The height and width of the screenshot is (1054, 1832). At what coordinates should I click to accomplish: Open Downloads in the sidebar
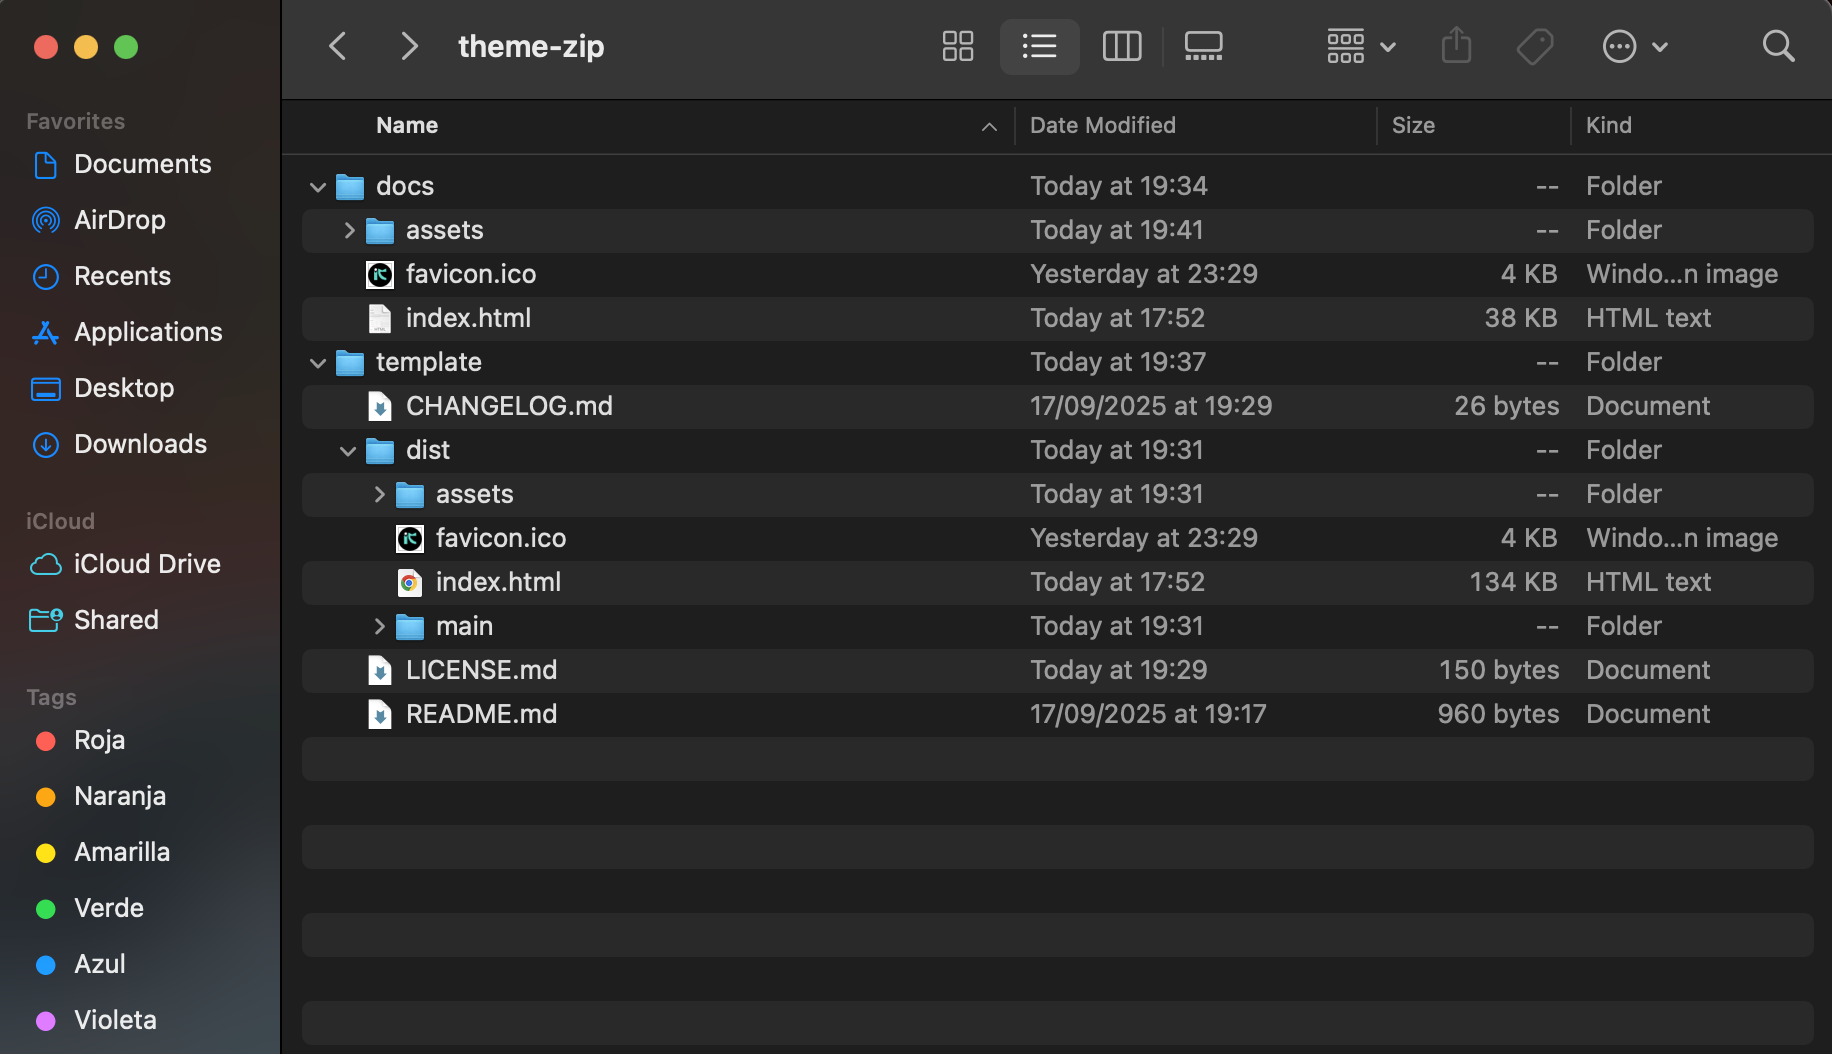[x=120, y=444]
